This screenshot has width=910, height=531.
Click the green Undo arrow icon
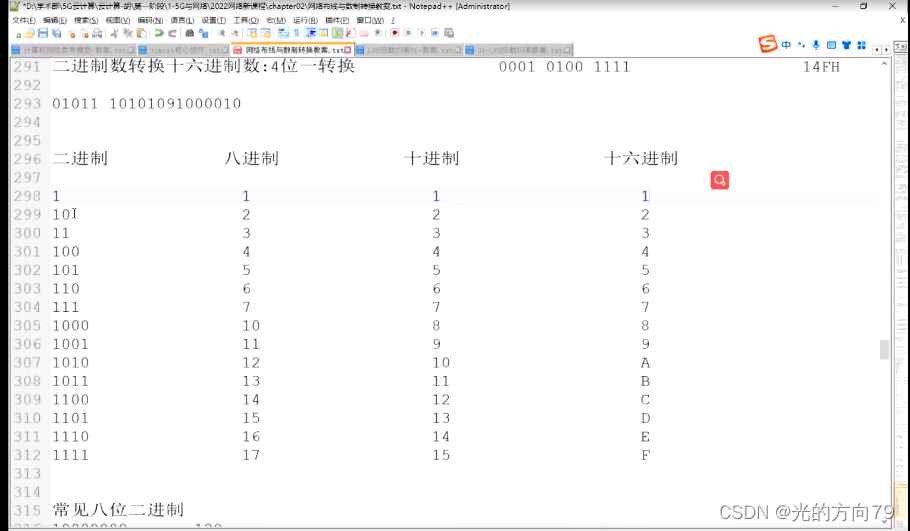[159, 33]
